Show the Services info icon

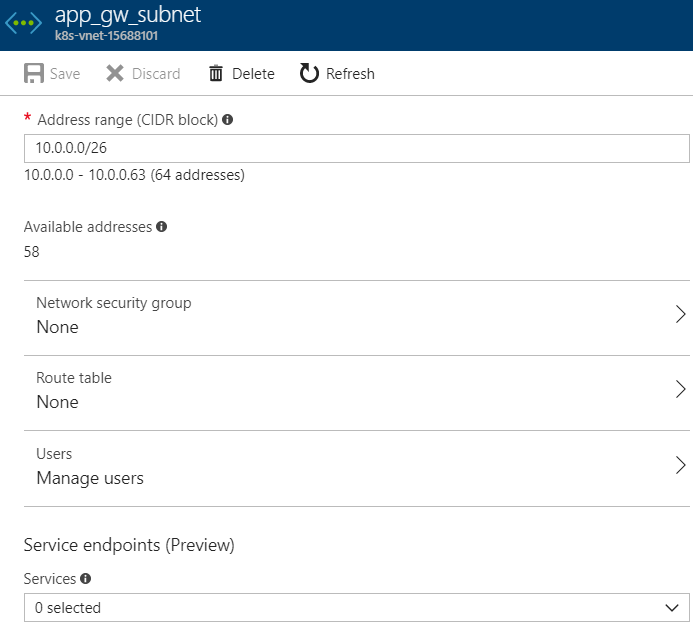(86, 578)
